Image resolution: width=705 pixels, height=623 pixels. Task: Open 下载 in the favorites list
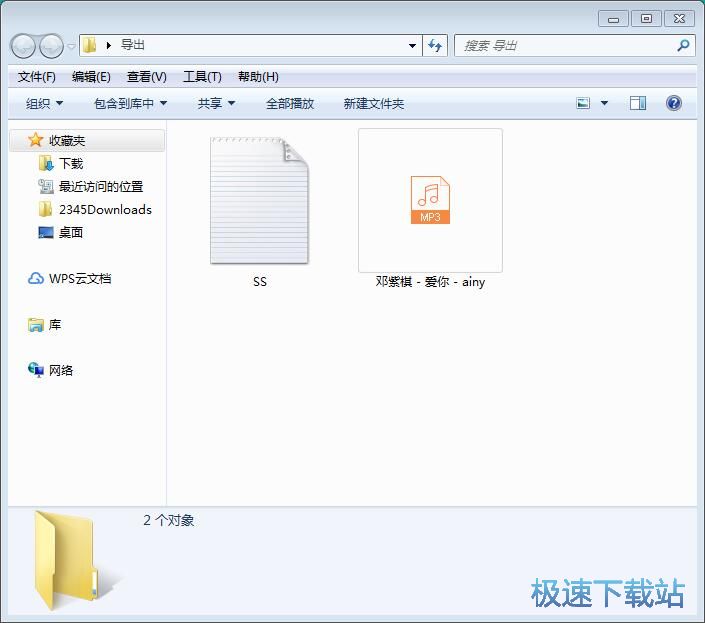click(71, 164)
